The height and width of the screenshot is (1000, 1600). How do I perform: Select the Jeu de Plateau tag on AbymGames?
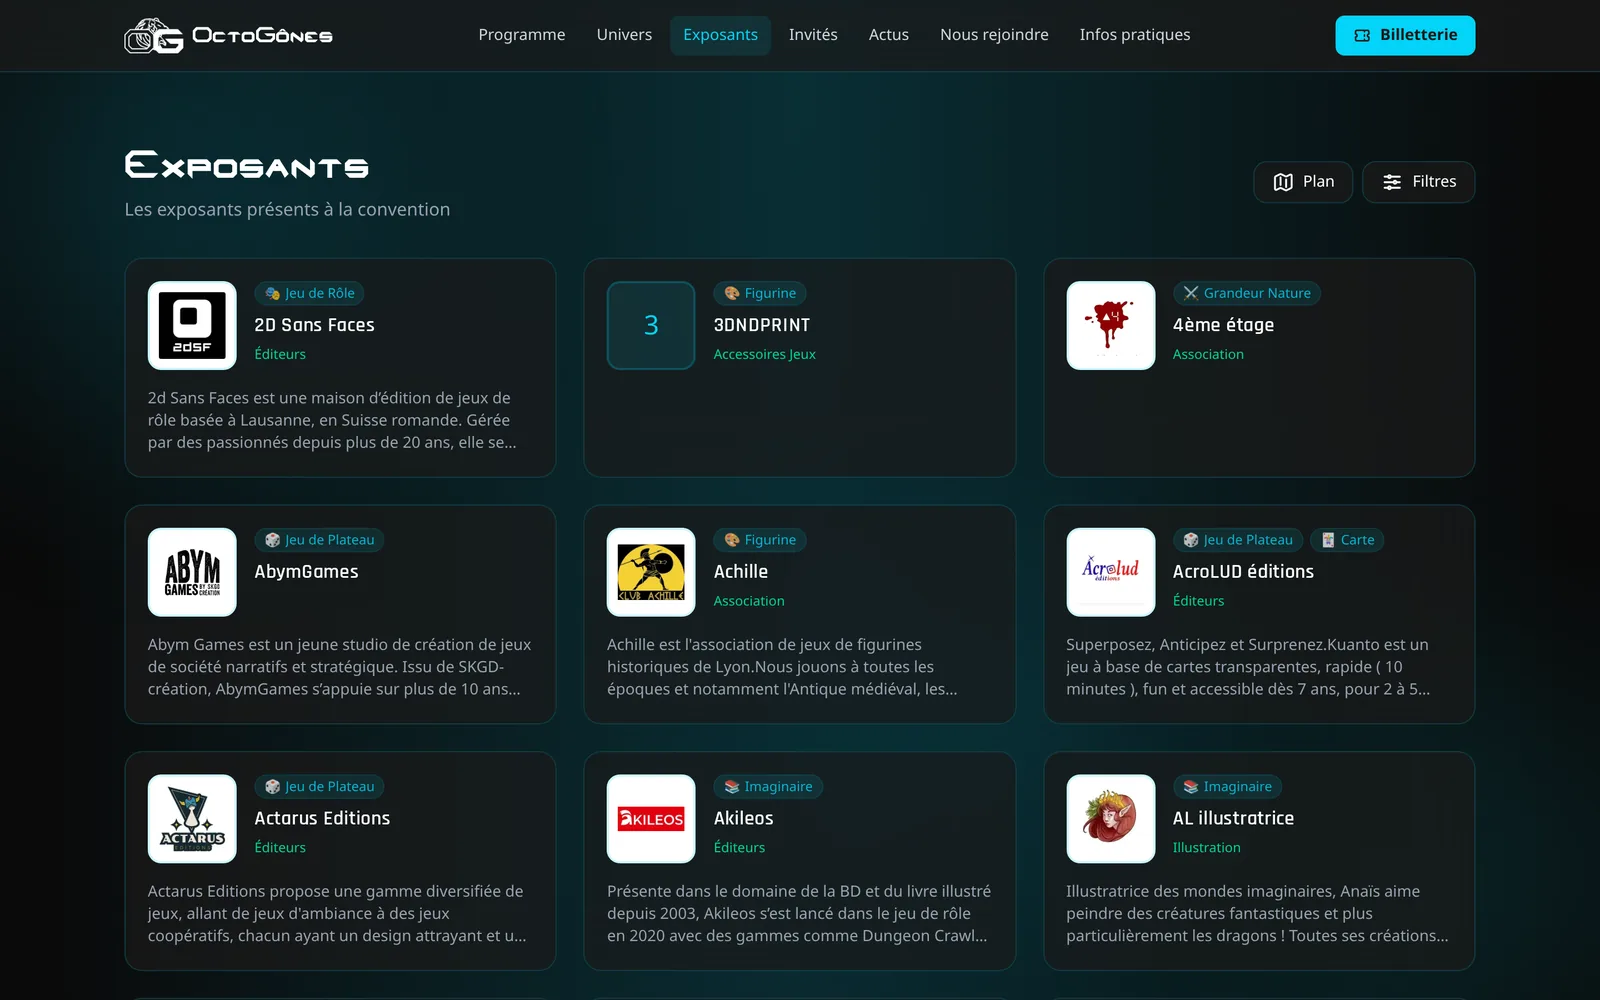click(319, 540)
